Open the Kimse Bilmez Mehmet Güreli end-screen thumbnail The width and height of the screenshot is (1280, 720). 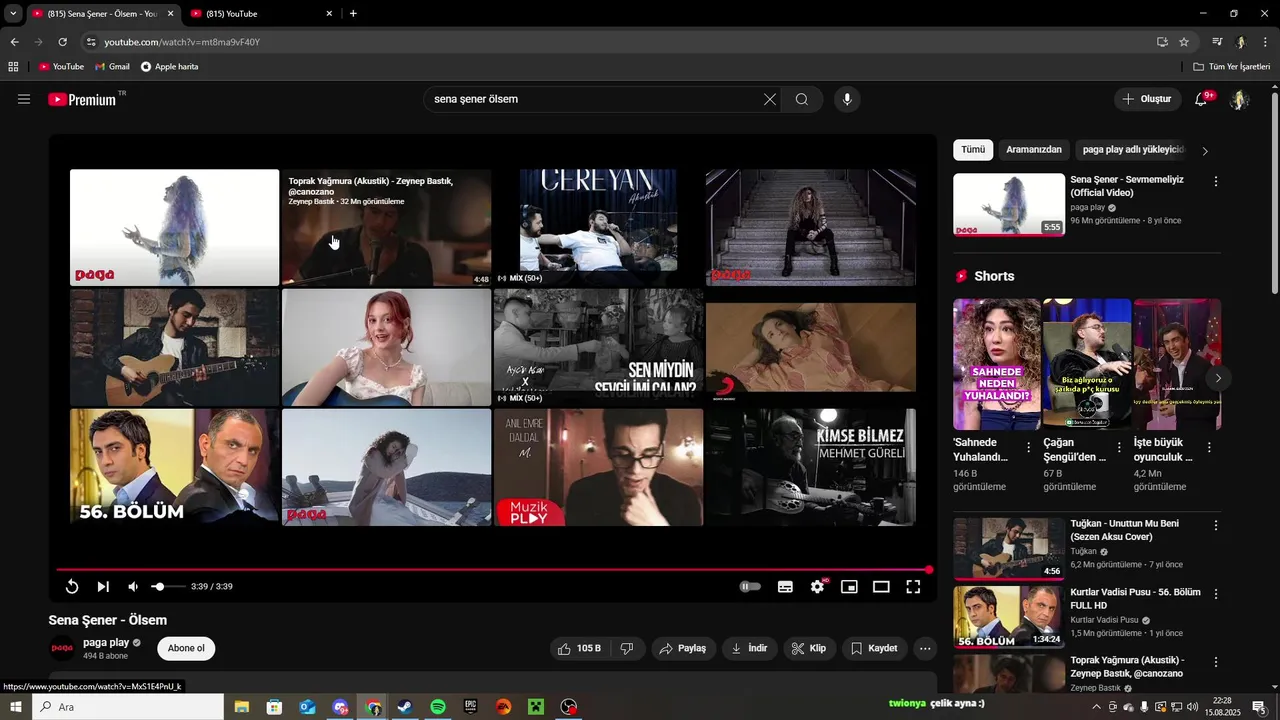click(x=811, y=467)
